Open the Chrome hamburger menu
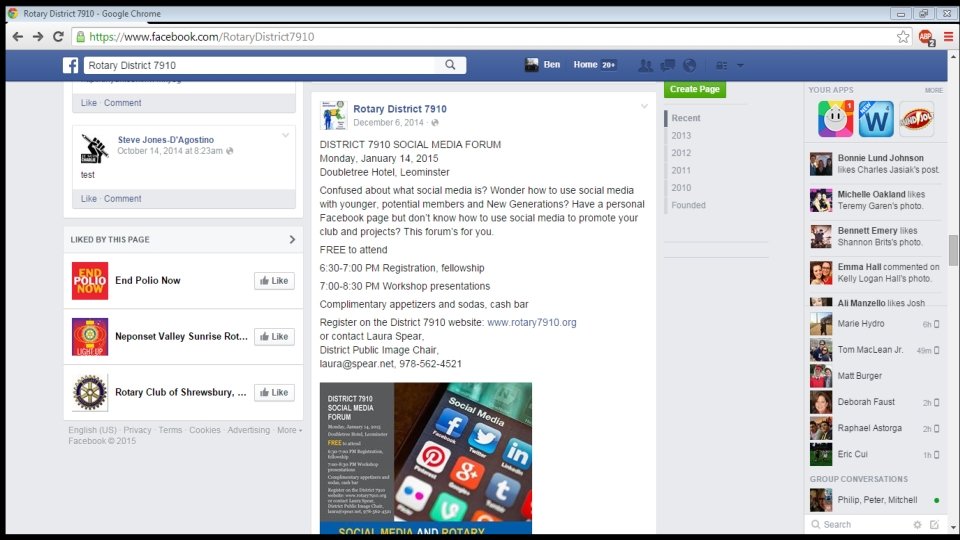 coord(948,37)
